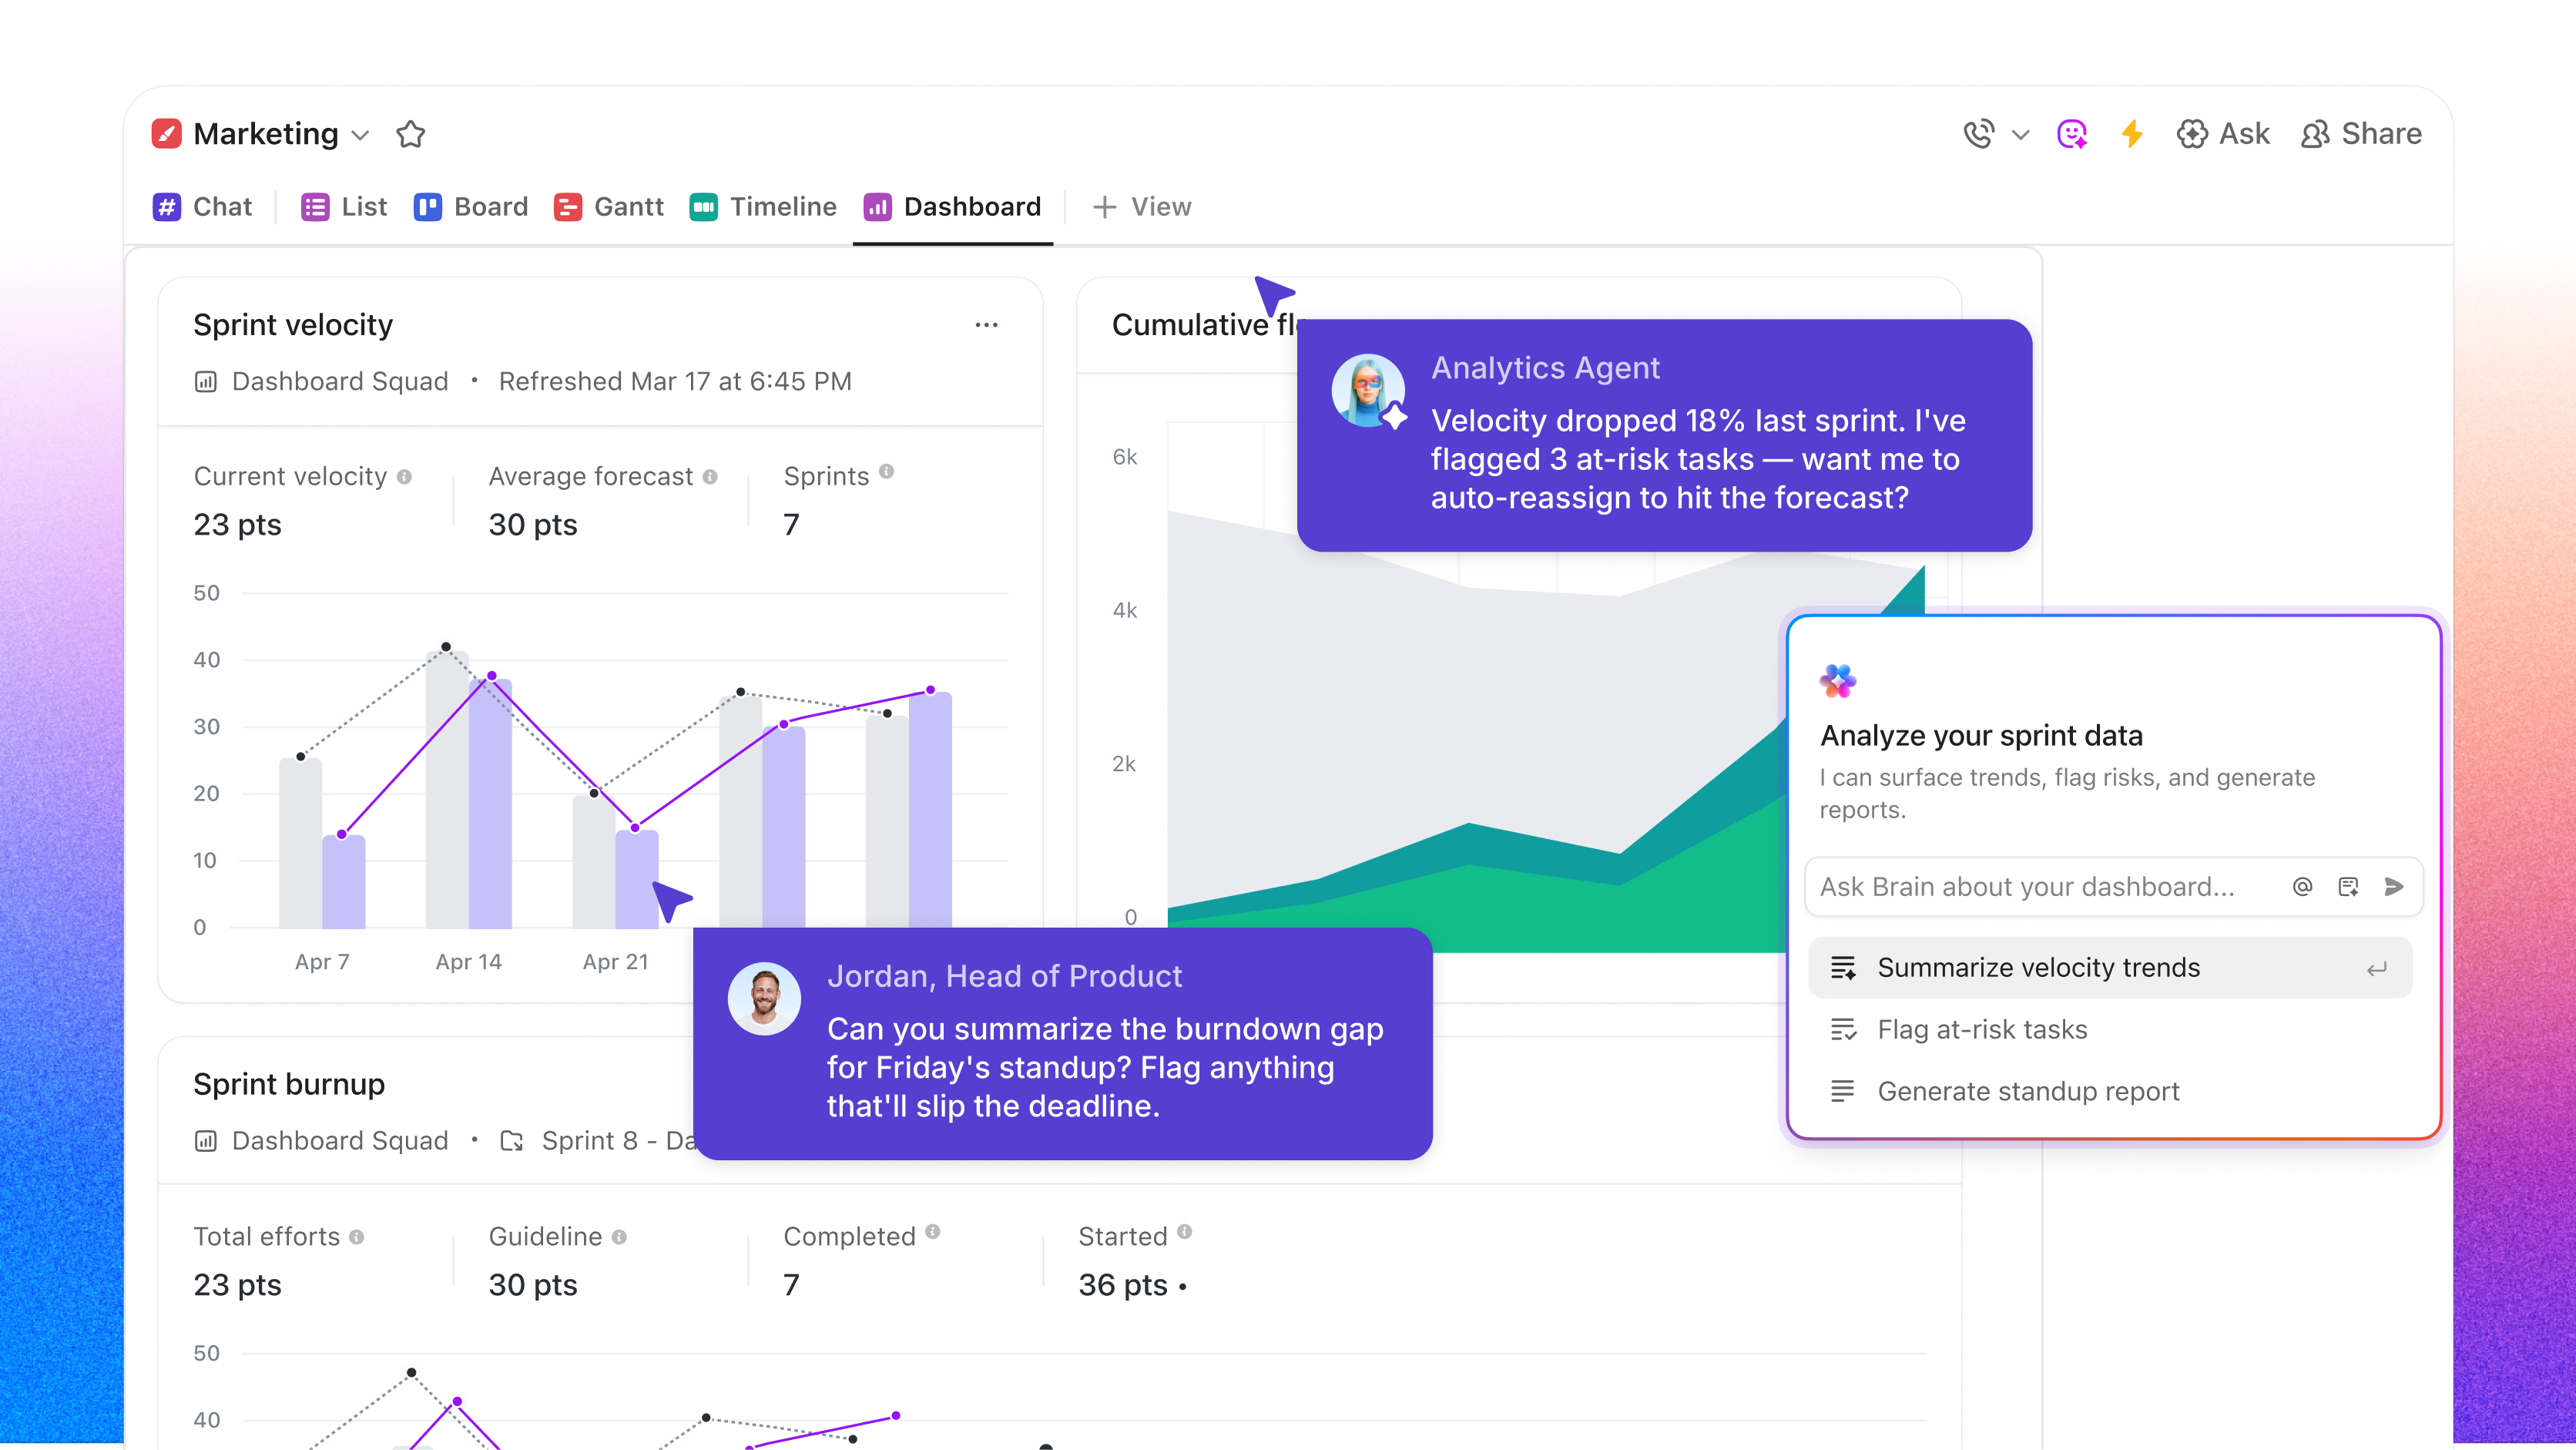Switch to the Chat tab

[202, 207]
